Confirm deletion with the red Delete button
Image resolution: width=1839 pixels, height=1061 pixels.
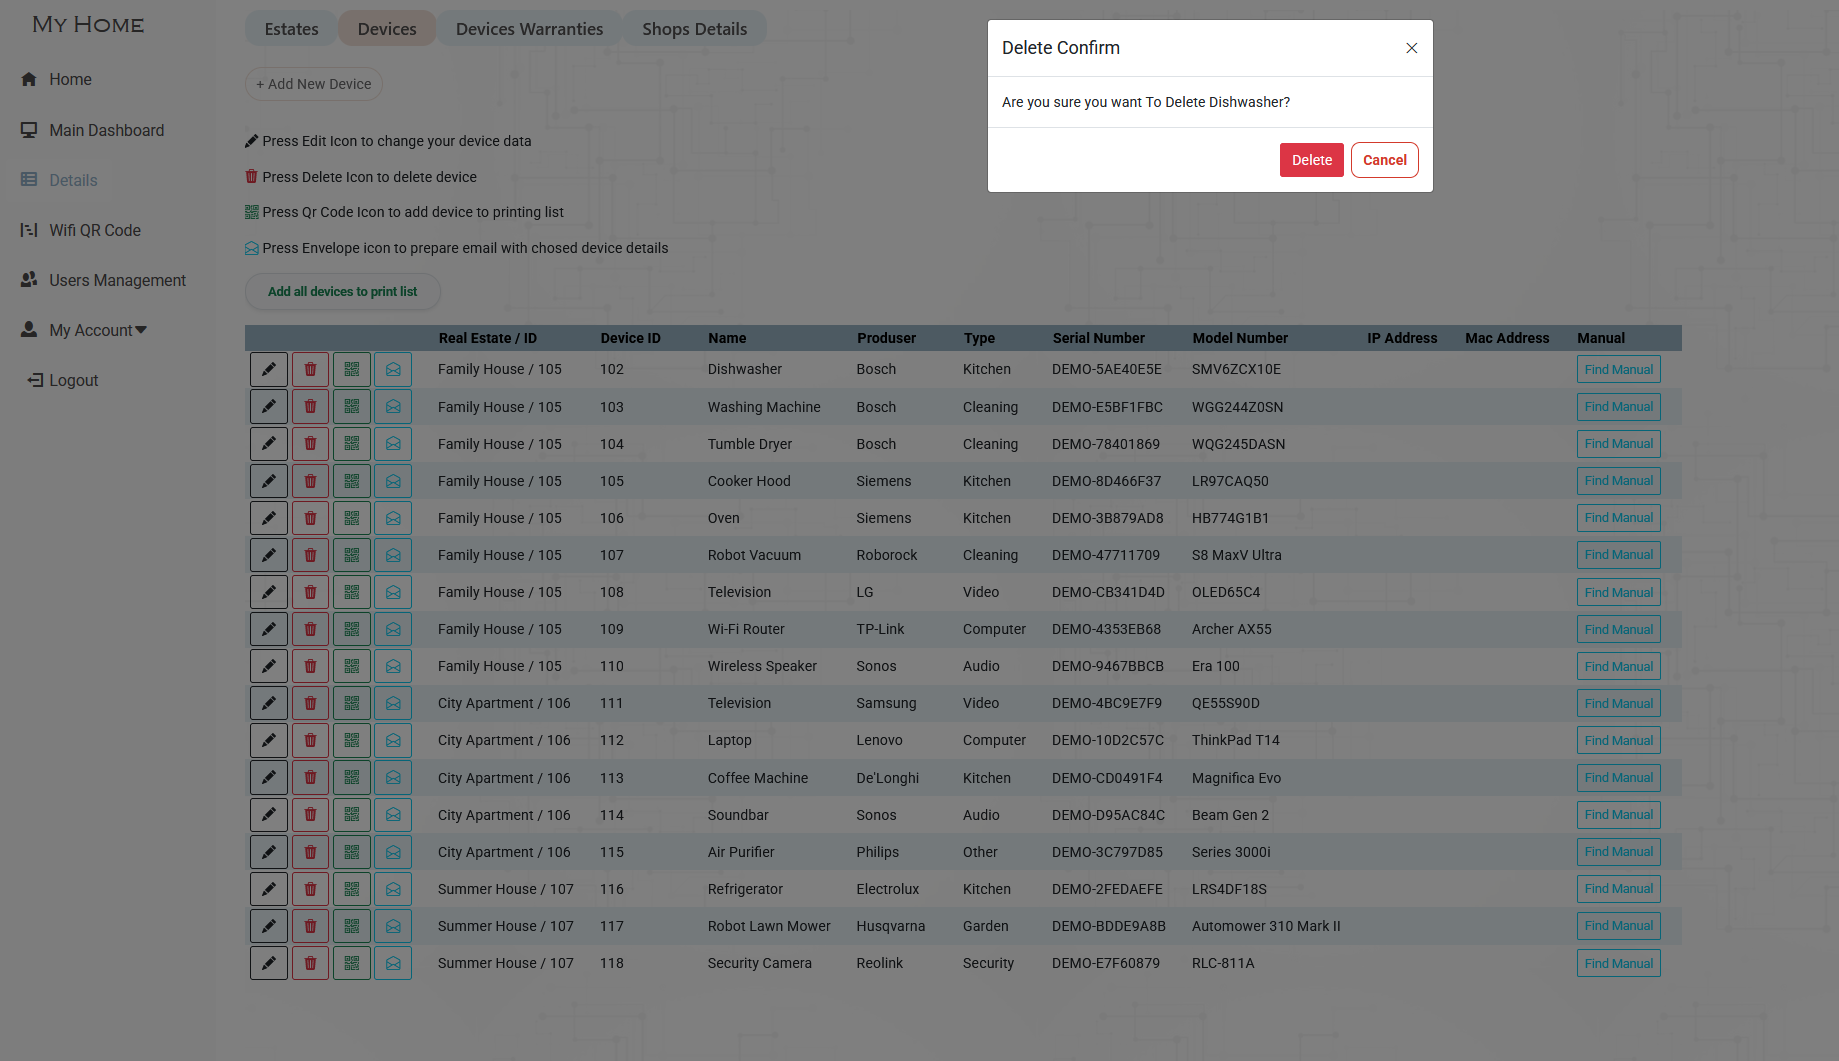tap(1311, 160)
